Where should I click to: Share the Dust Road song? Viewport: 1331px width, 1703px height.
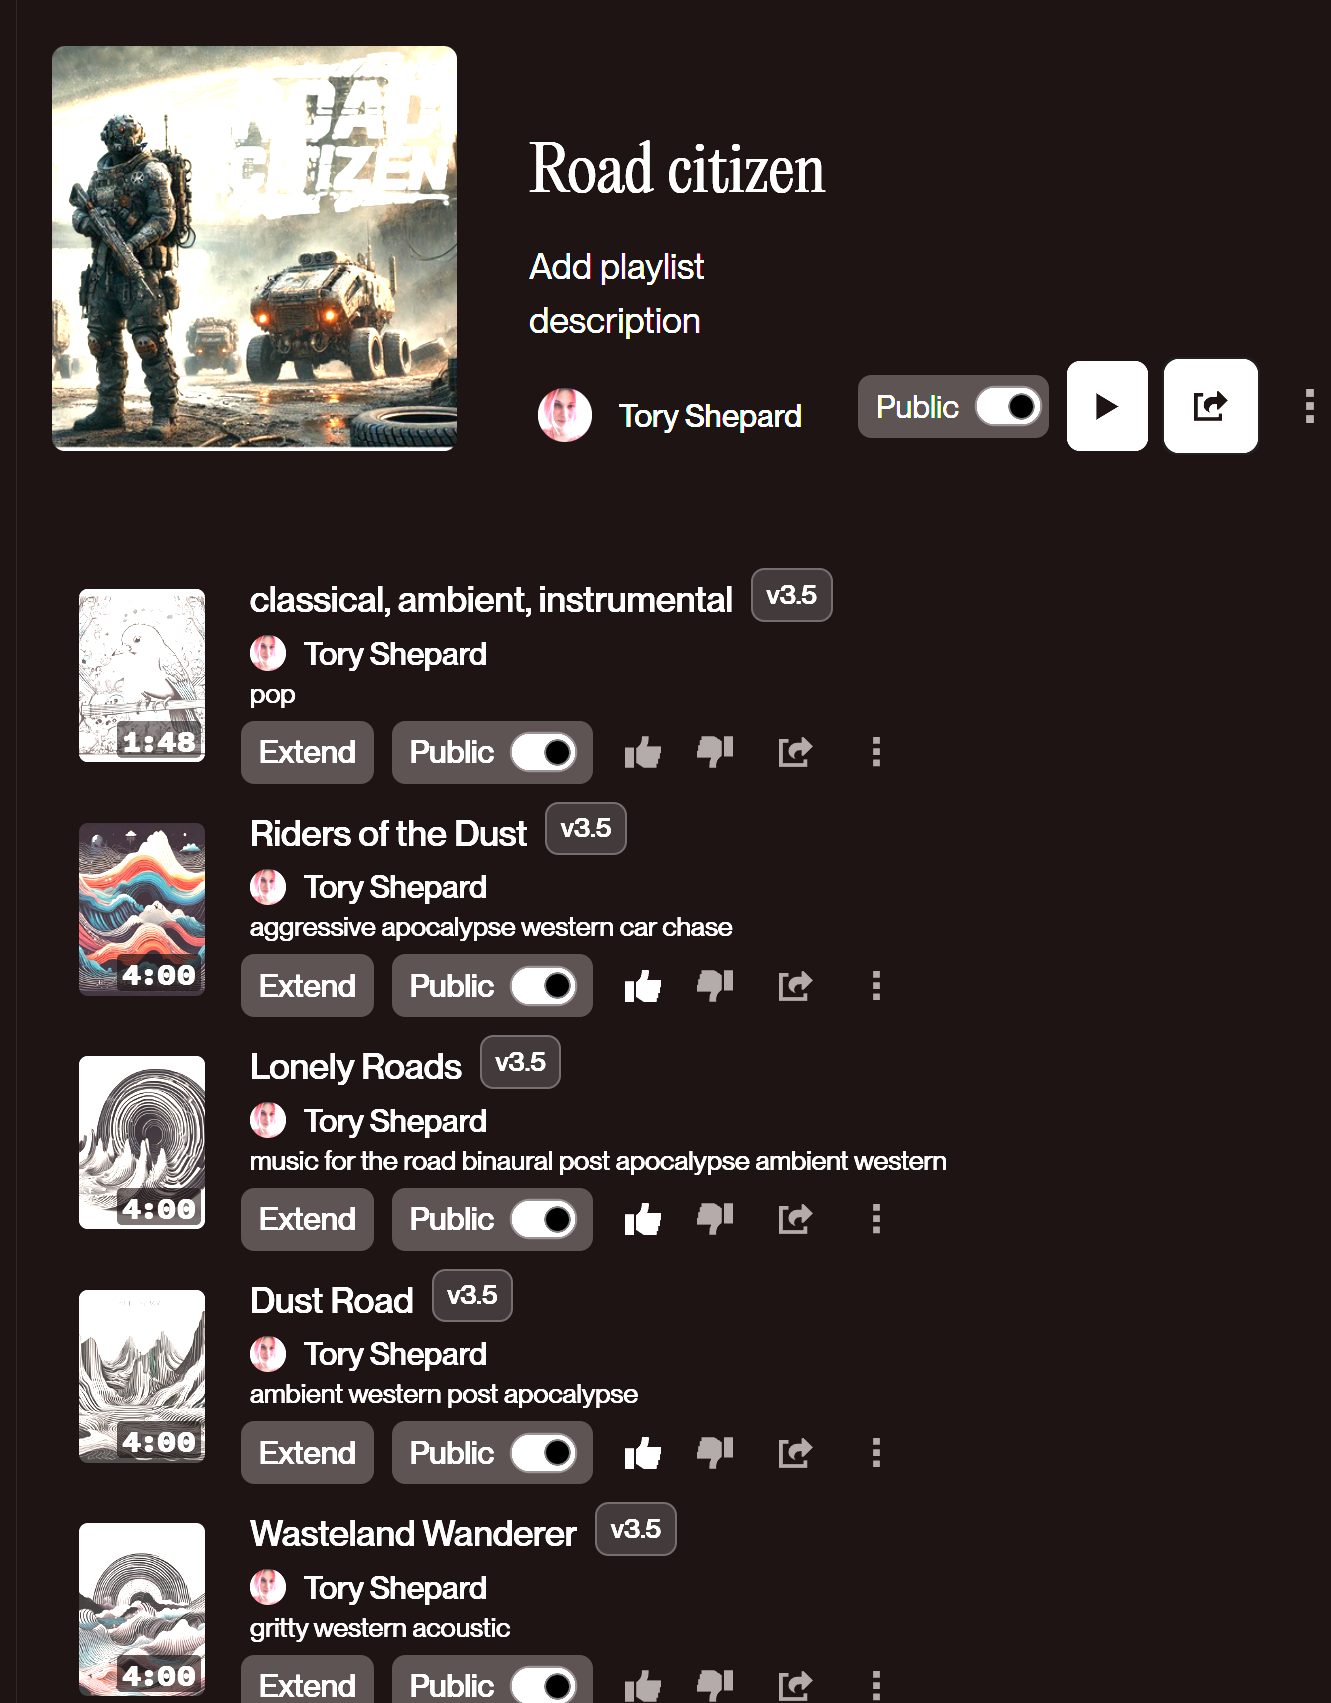(795, 1453)
